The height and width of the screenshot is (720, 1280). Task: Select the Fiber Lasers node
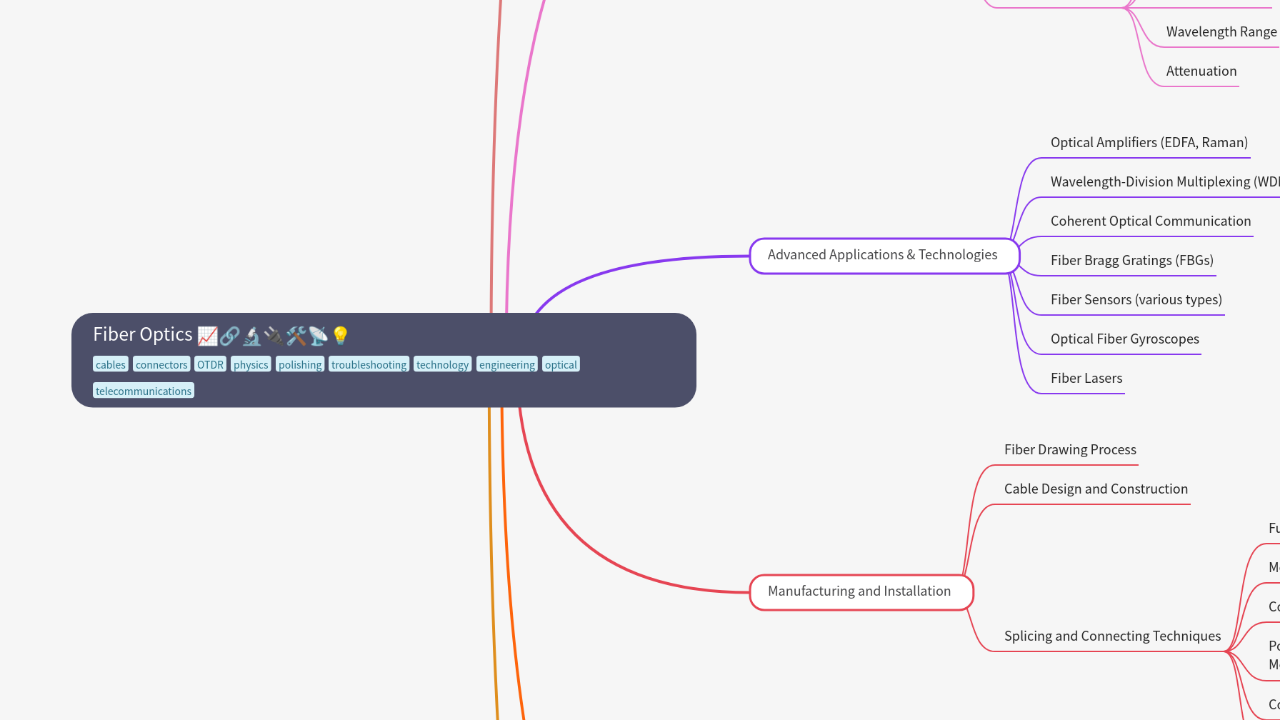pyautogui.click(x=1086, y=378)
